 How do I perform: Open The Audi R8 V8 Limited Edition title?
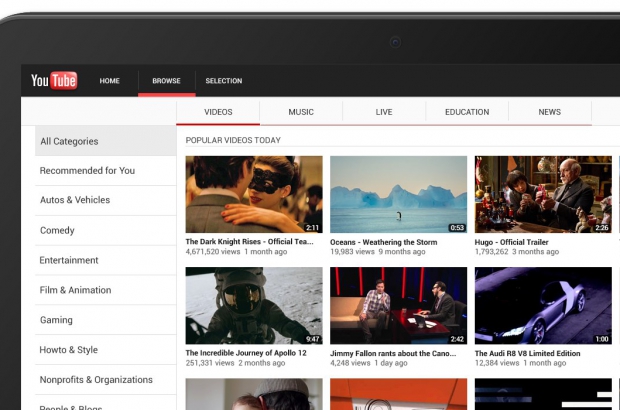pos(527,353)
